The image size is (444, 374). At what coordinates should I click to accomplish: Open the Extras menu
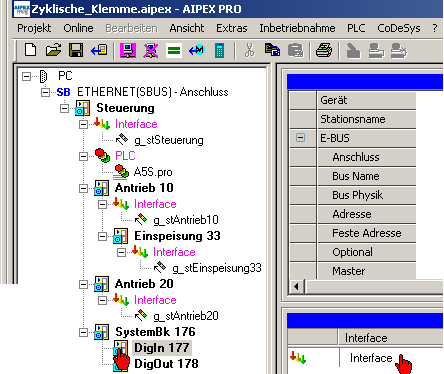(232, 28)
